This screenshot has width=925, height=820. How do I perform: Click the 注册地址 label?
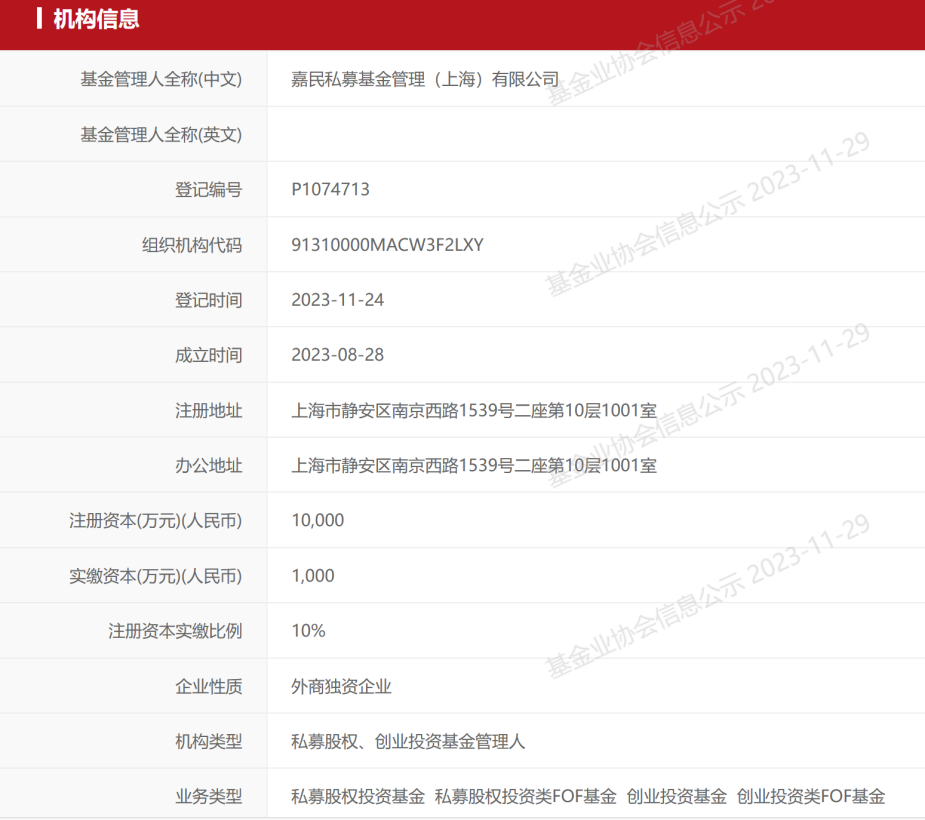click(x=208, y=411)
